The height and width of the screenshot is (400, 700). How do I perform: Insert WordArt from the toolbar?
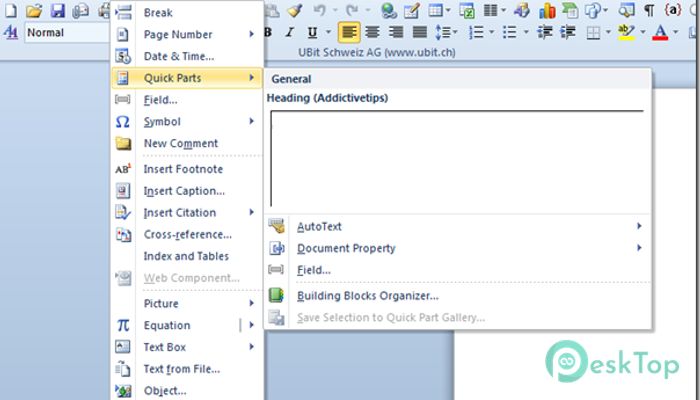(522, 10)
